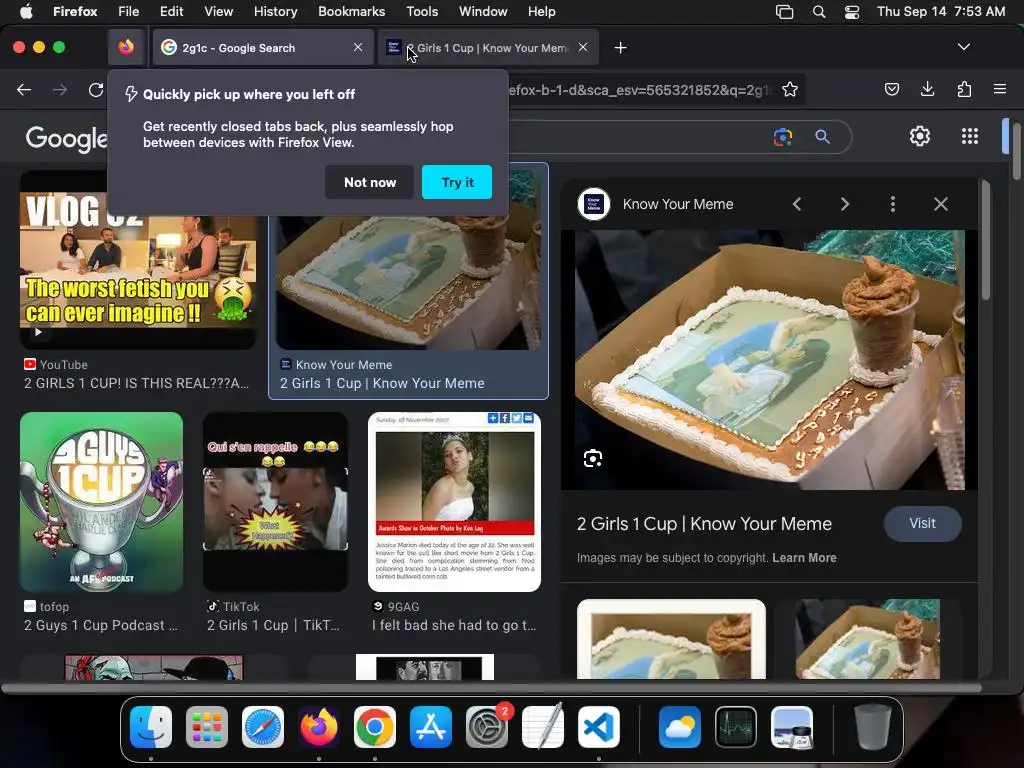
Task: Bookmark this page with the star icon
Action: pyautogui.click(x=790, y=89)
